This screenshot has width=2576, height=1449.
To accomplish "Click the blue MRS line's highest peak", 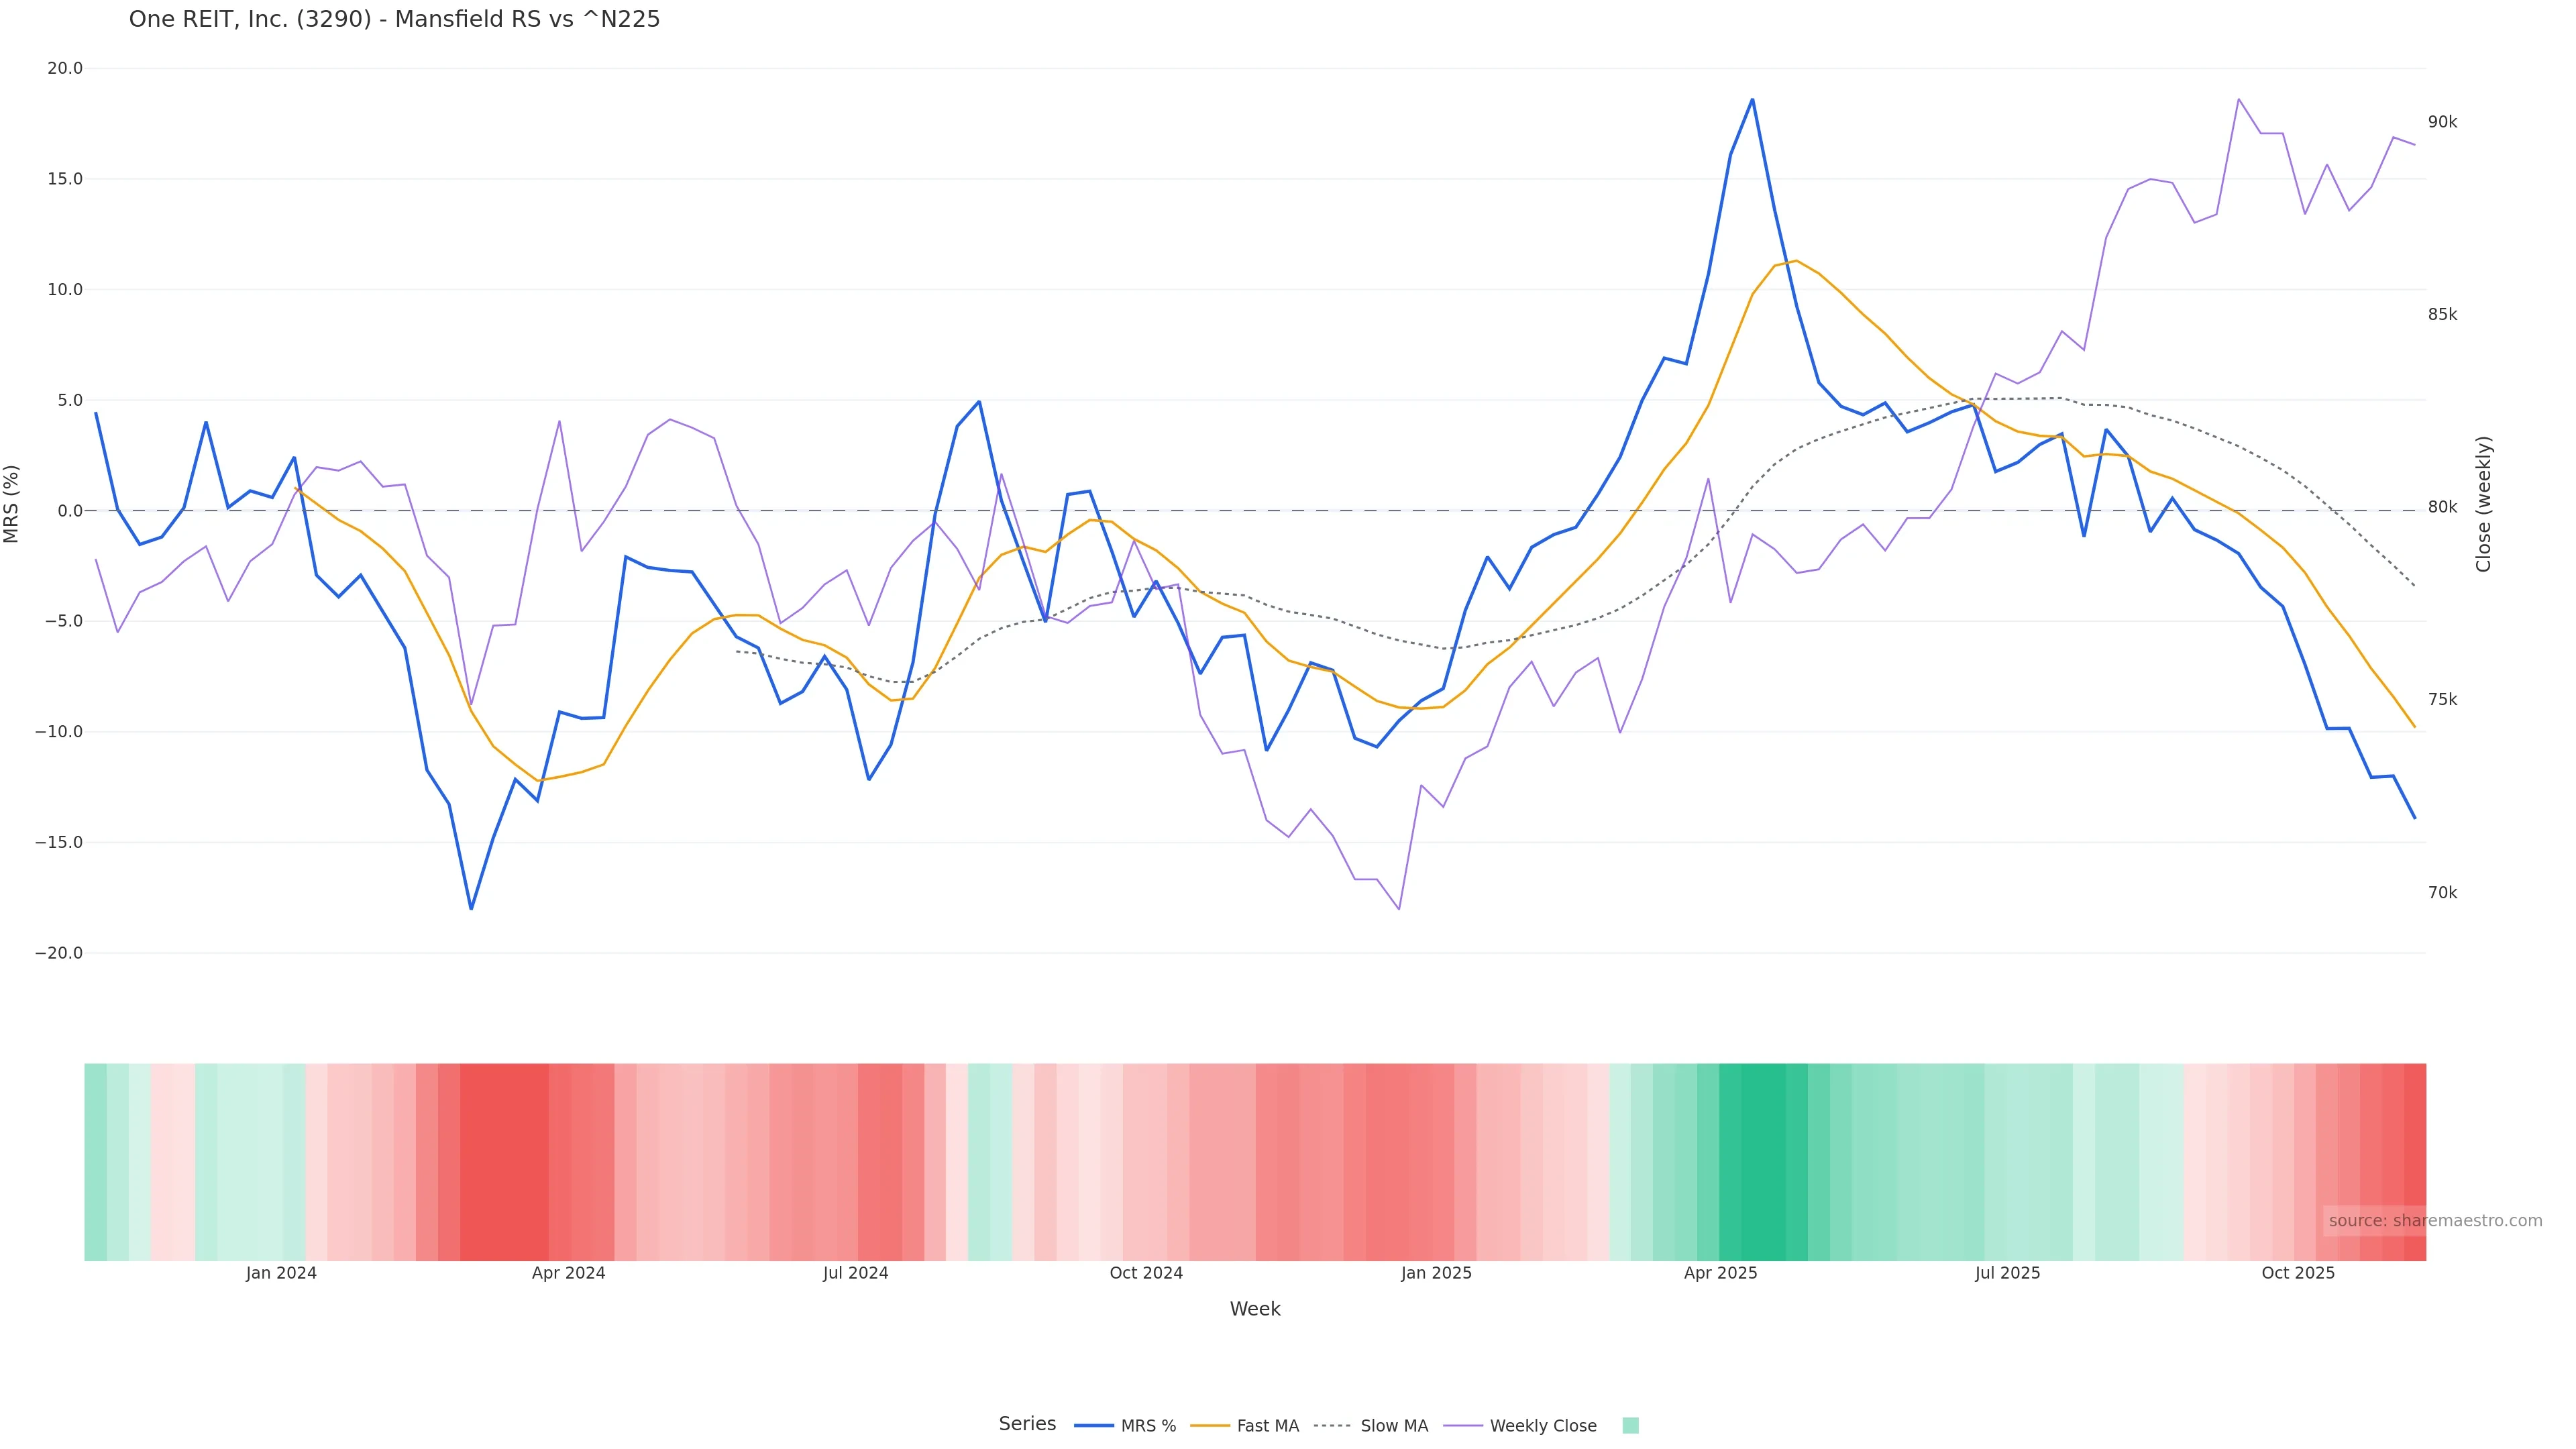I will pos(1752,100).
